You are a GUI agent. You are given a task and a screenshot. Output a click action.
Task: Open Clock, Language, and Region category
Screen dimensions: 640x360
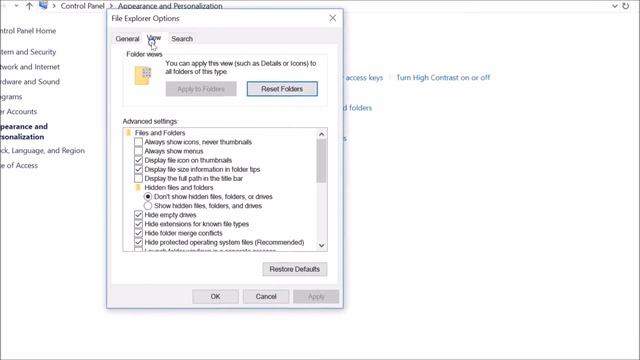click(42, 150)
